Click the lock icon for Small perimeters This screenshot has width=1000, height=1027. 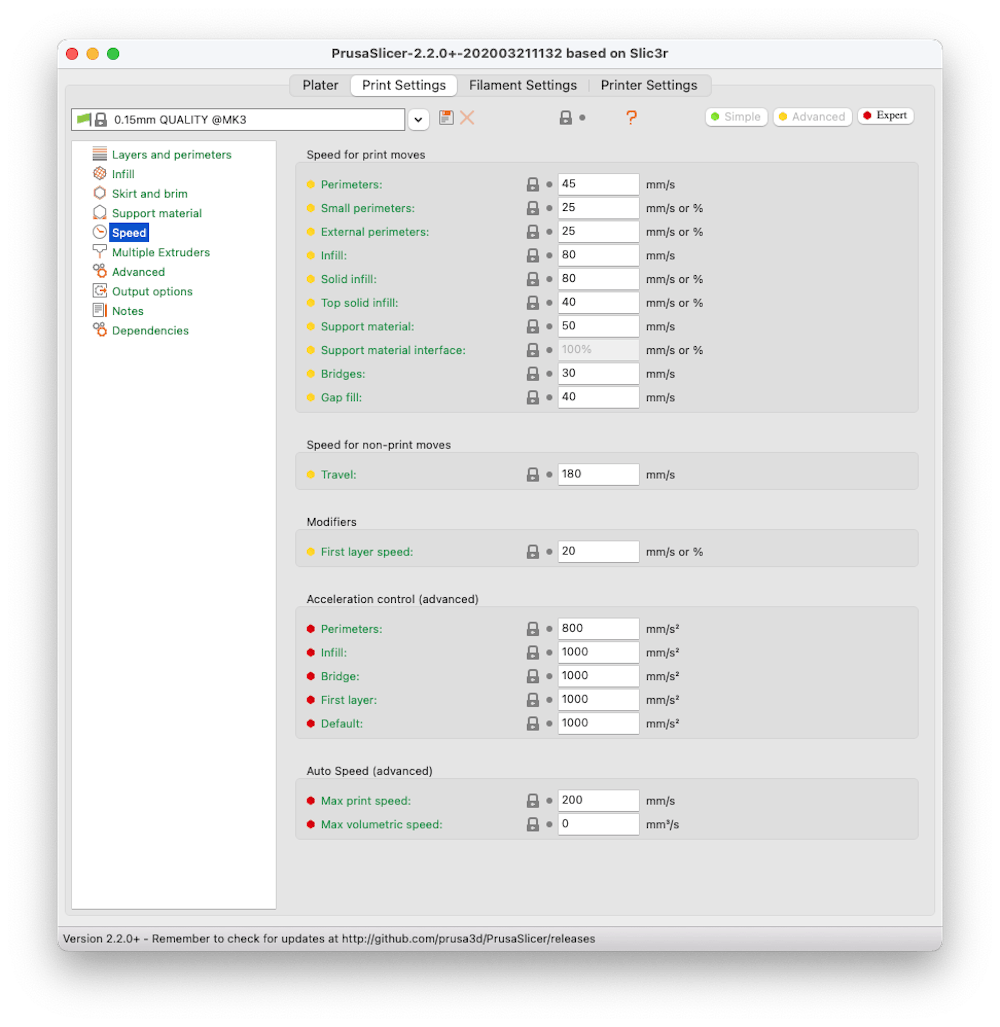click(532, 208)
